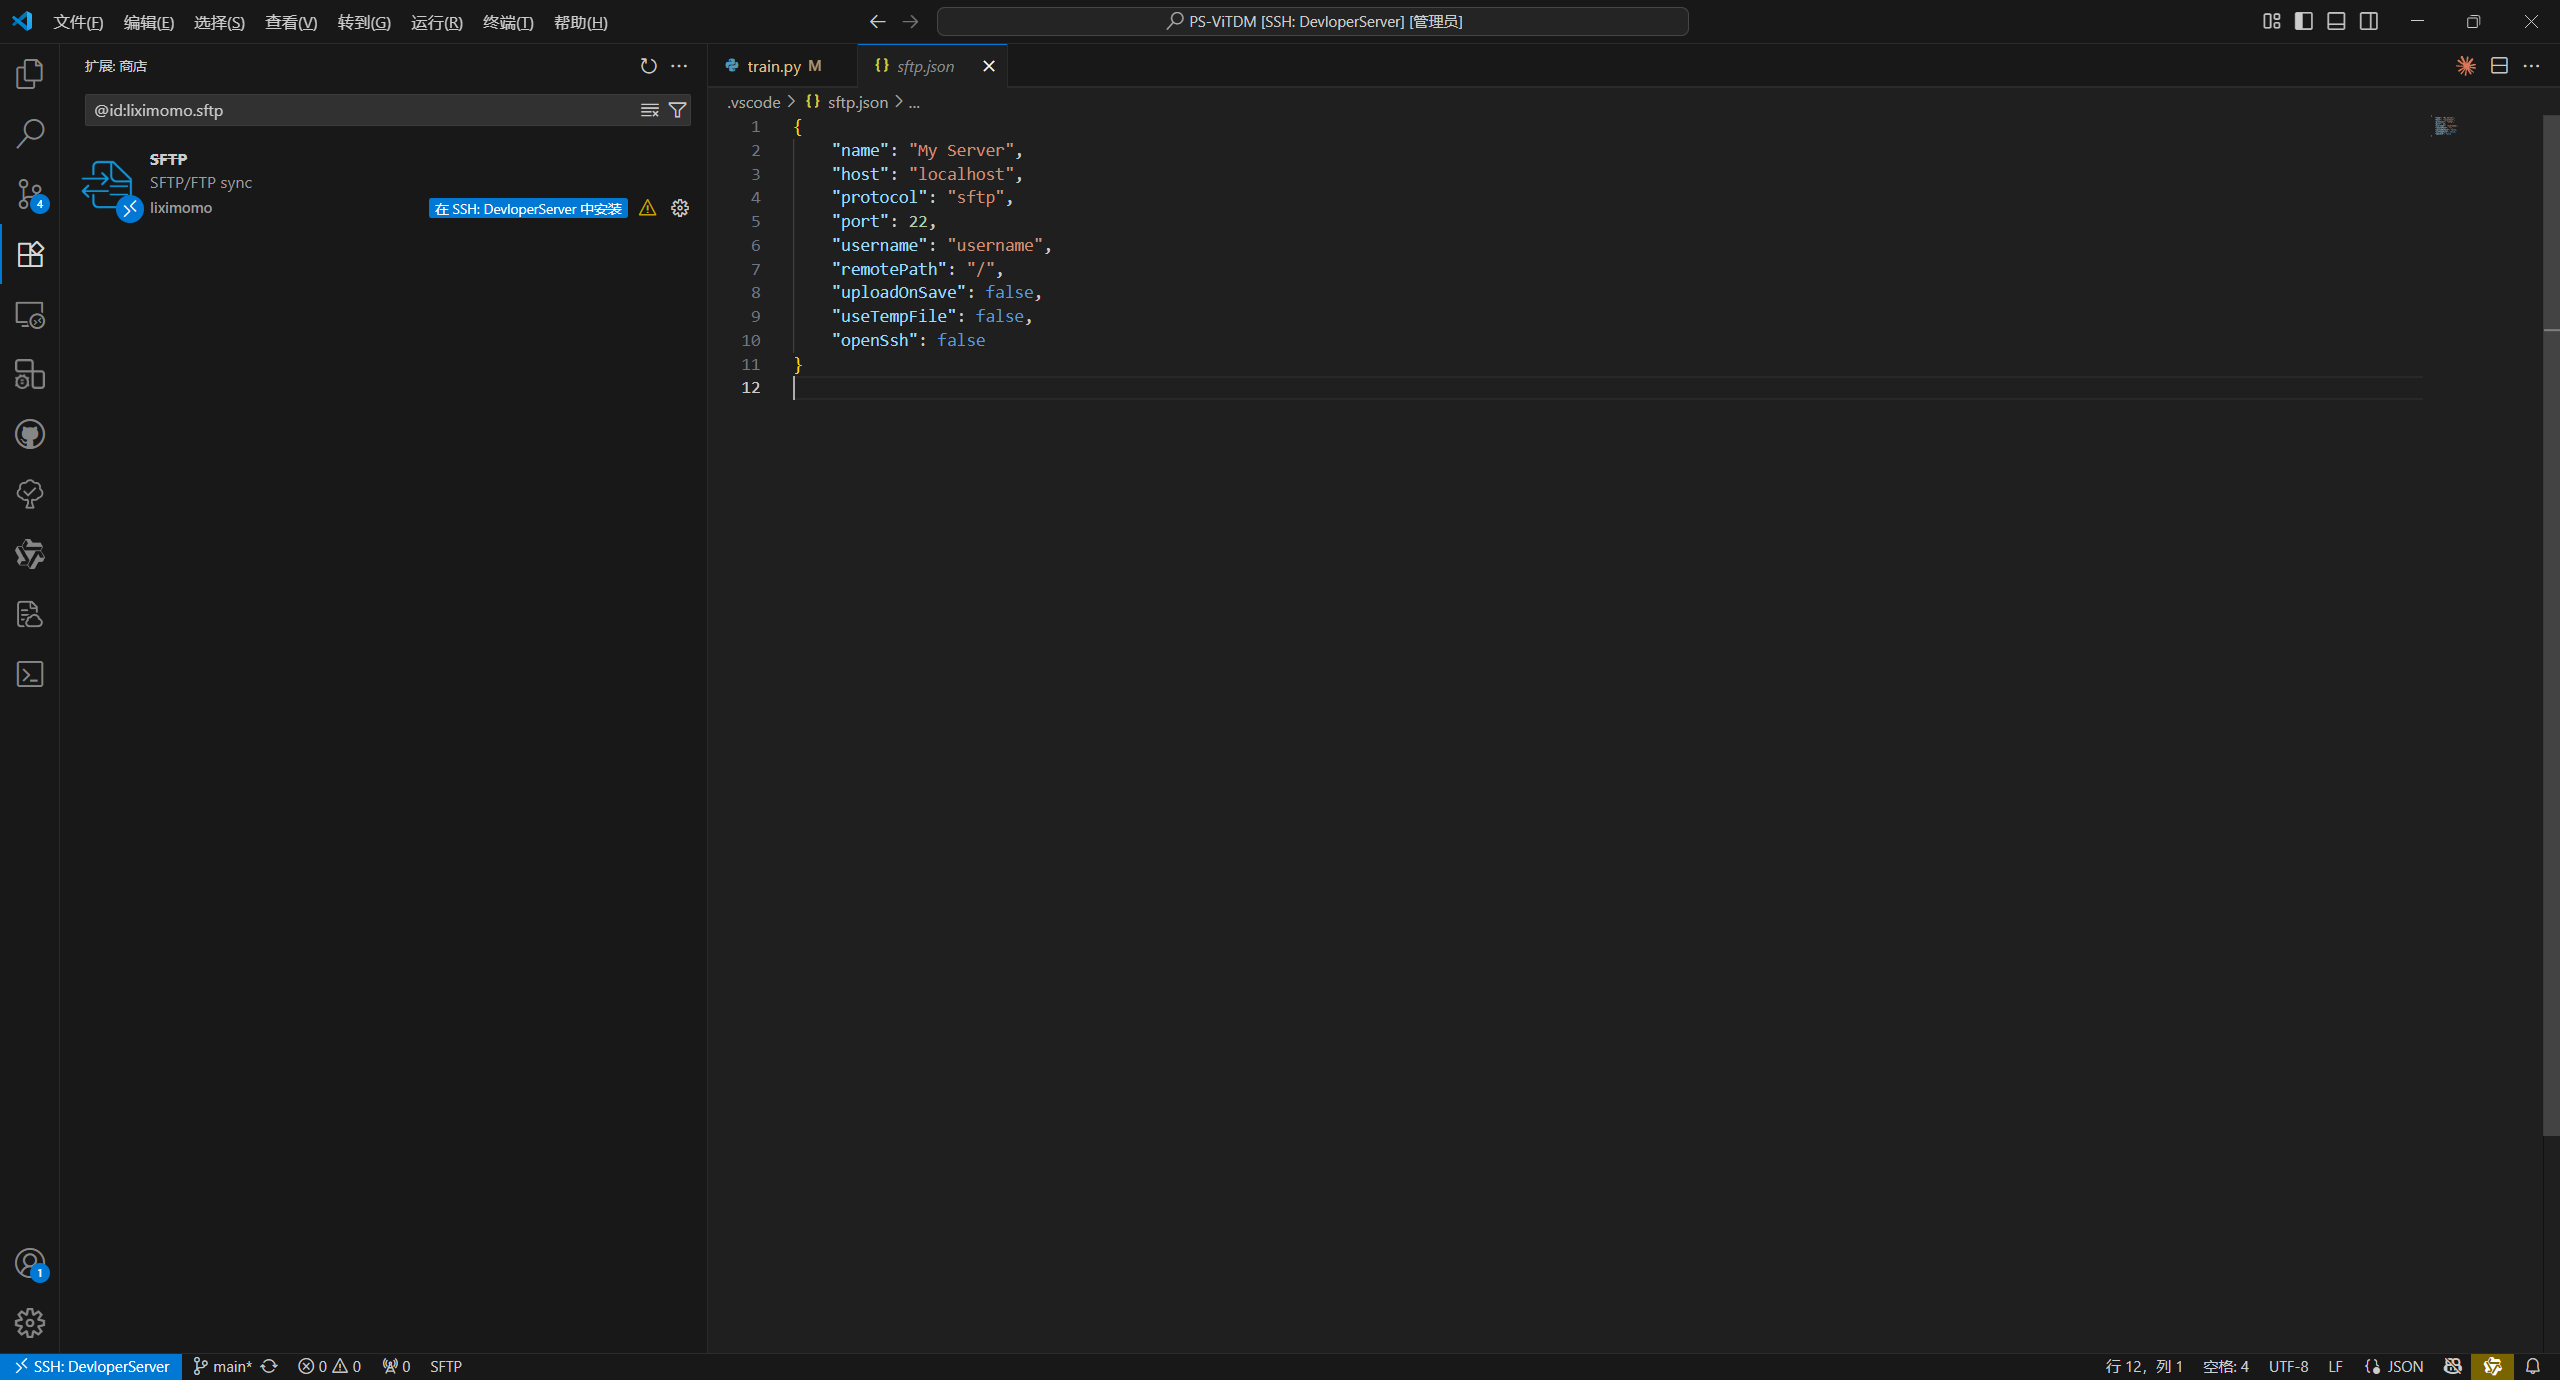
Task: Open the 编辑(E) menu
Action: pos(149,22)
